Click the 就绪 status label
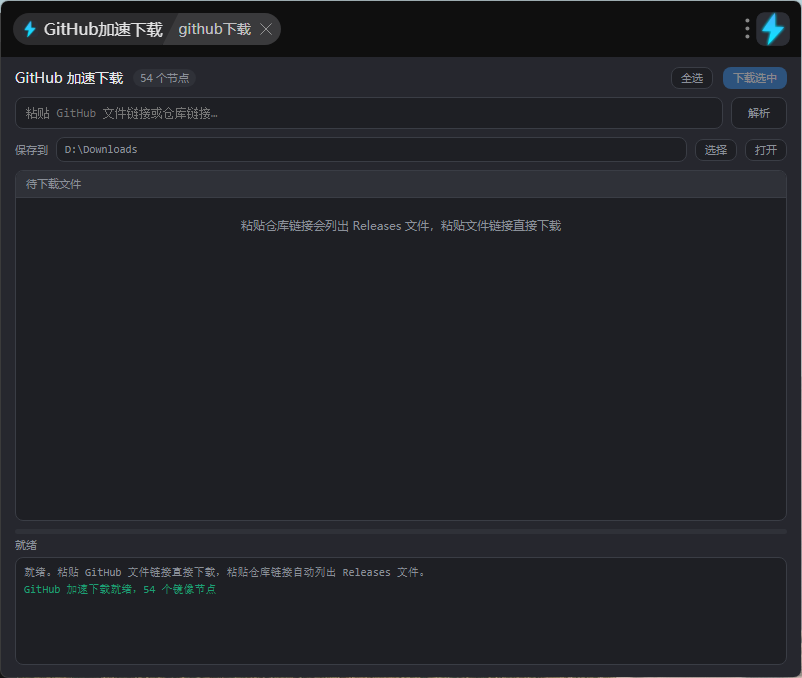Viewport: 802px width, 678px height. pos(26,545)
